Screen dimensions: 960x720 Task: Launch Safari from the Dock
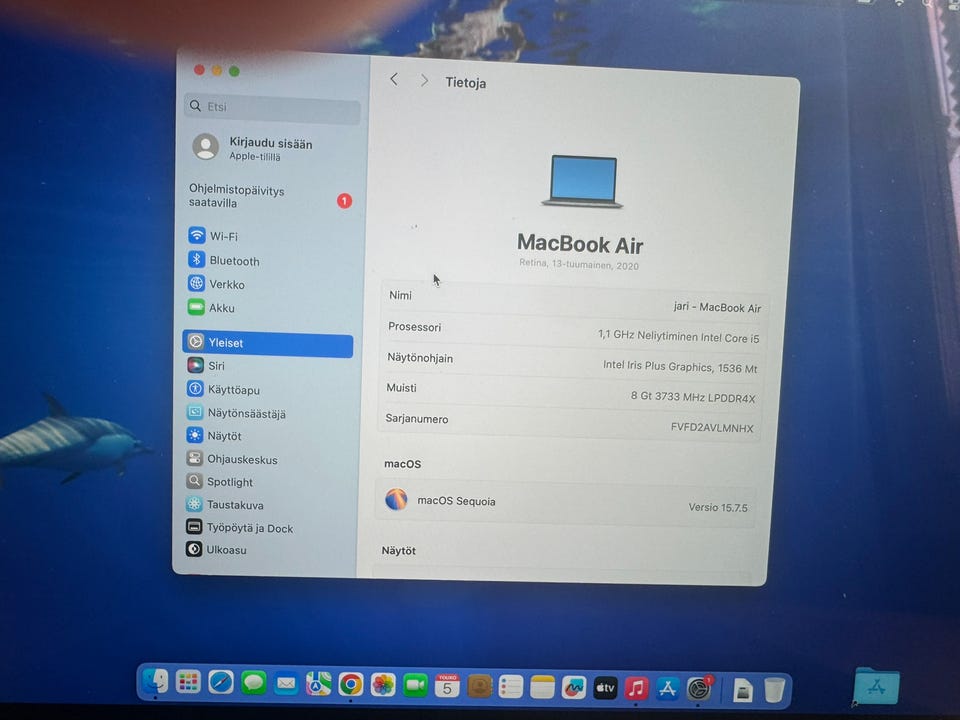(220, 682)
